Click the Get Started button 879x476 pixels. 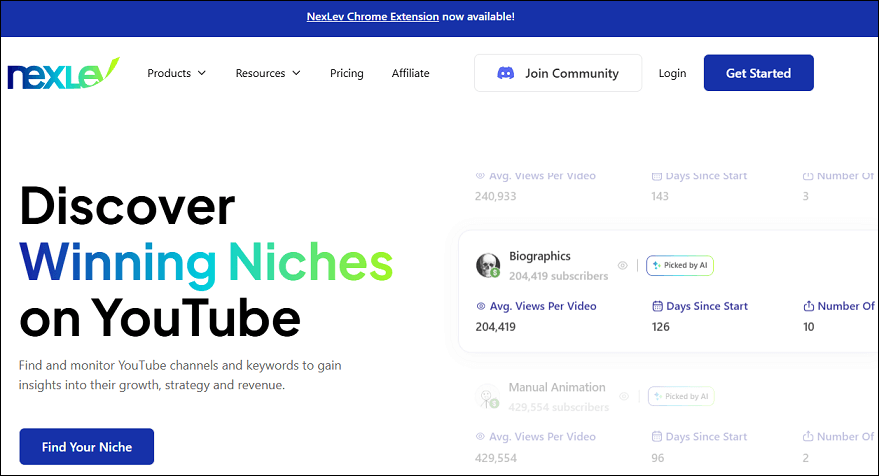(758, 73)
